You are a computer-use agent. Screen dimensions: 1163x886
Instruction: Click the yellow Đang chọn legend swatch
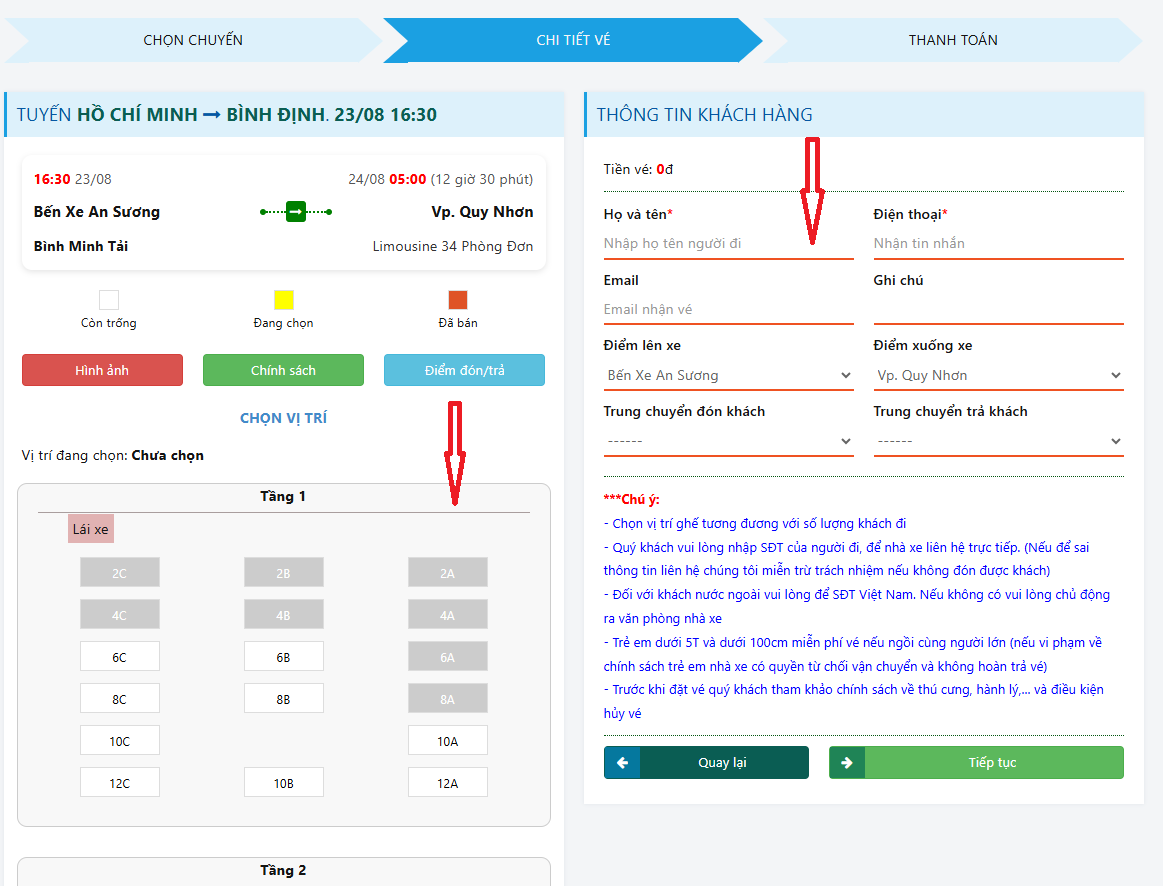[x=284, y=300]
